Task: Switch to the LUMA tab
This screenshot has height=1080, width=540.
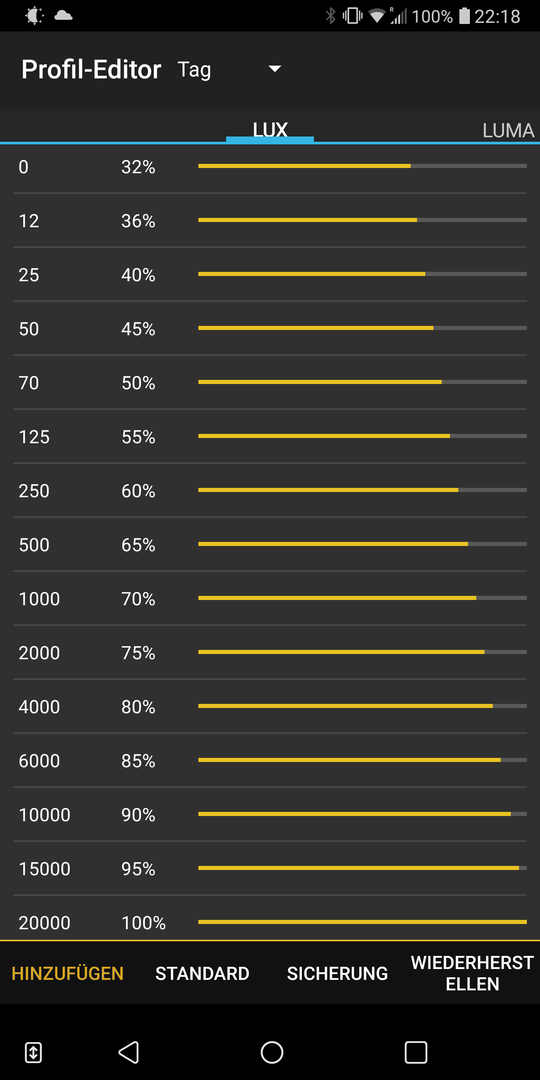Action: coord(508,130)
